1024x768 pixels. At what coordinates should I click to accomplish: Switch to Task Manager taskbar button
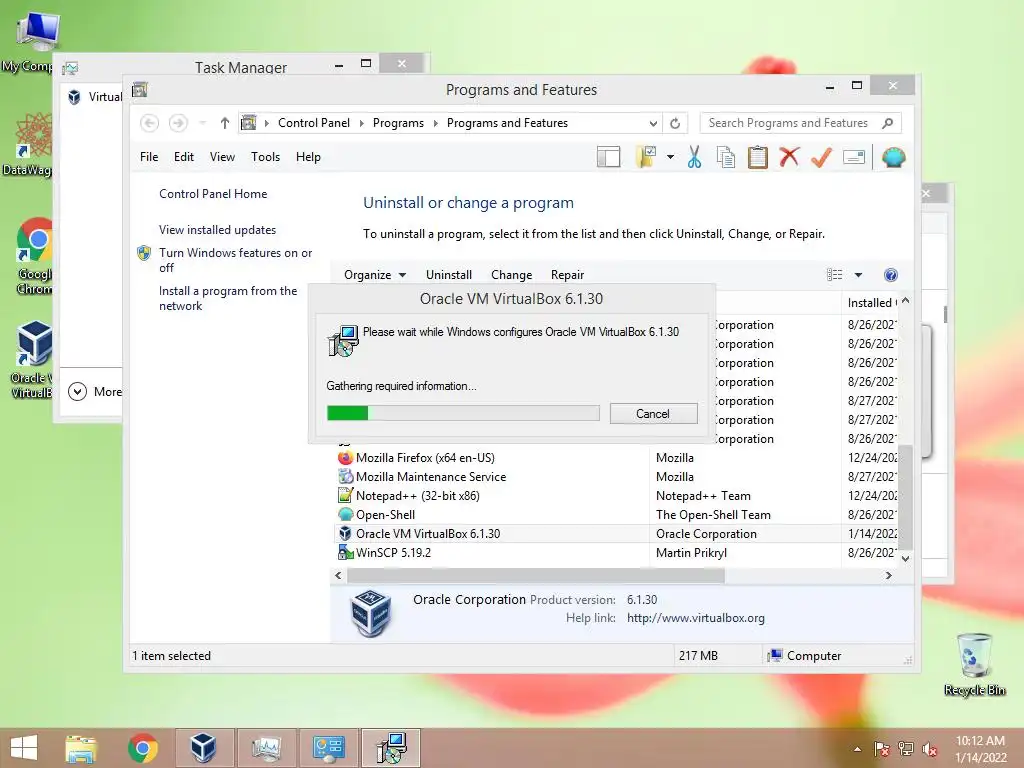coord(266,748)
